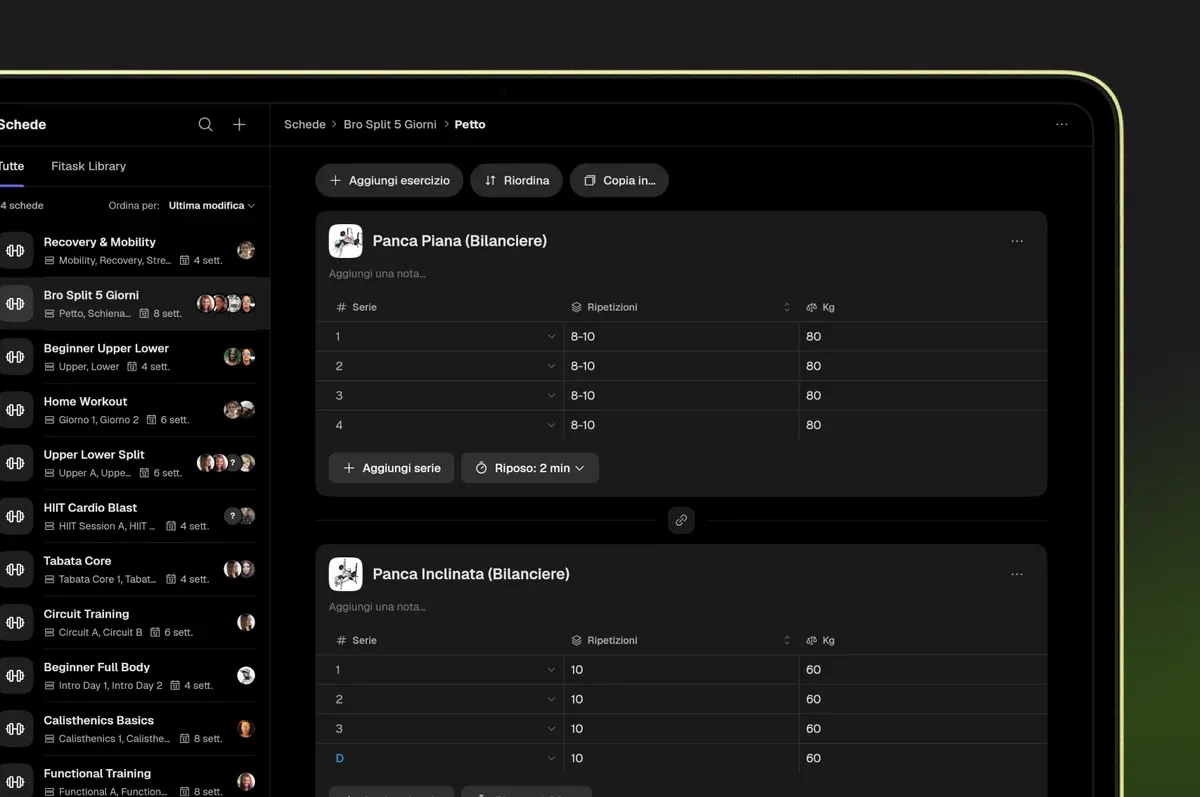Open the Riposo: 2 min dropdown
The width and height of the screenshot is (1200, 797).
(530, 468)
